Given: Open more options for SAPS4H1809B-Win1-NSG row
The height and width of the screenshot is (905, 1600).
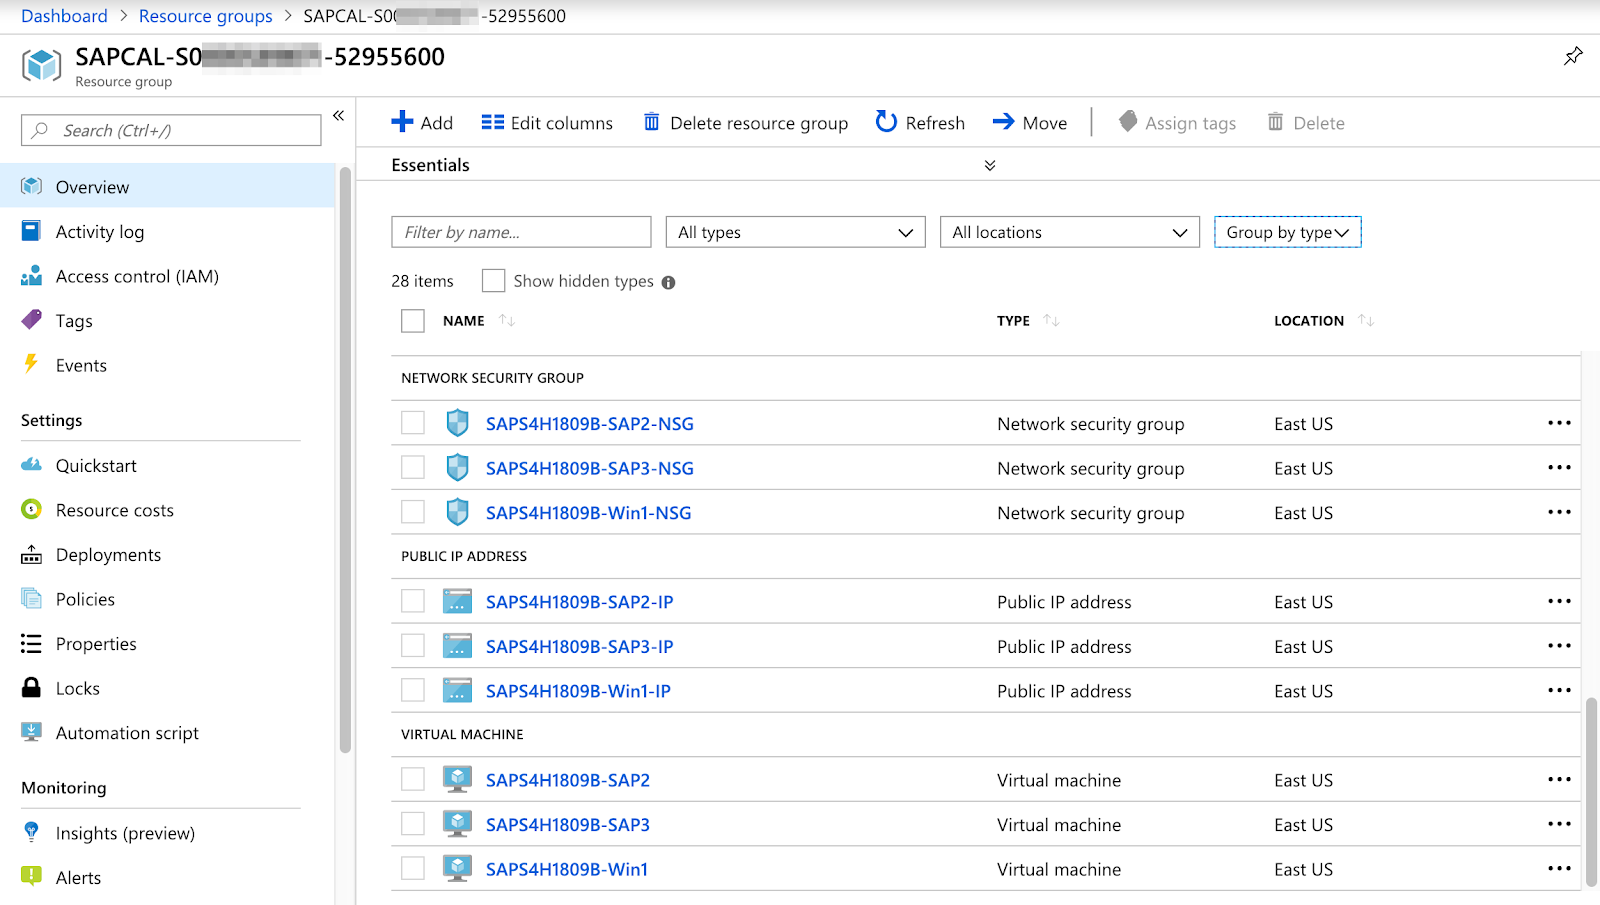Looking at the screenshot, I should point(1559,512).
